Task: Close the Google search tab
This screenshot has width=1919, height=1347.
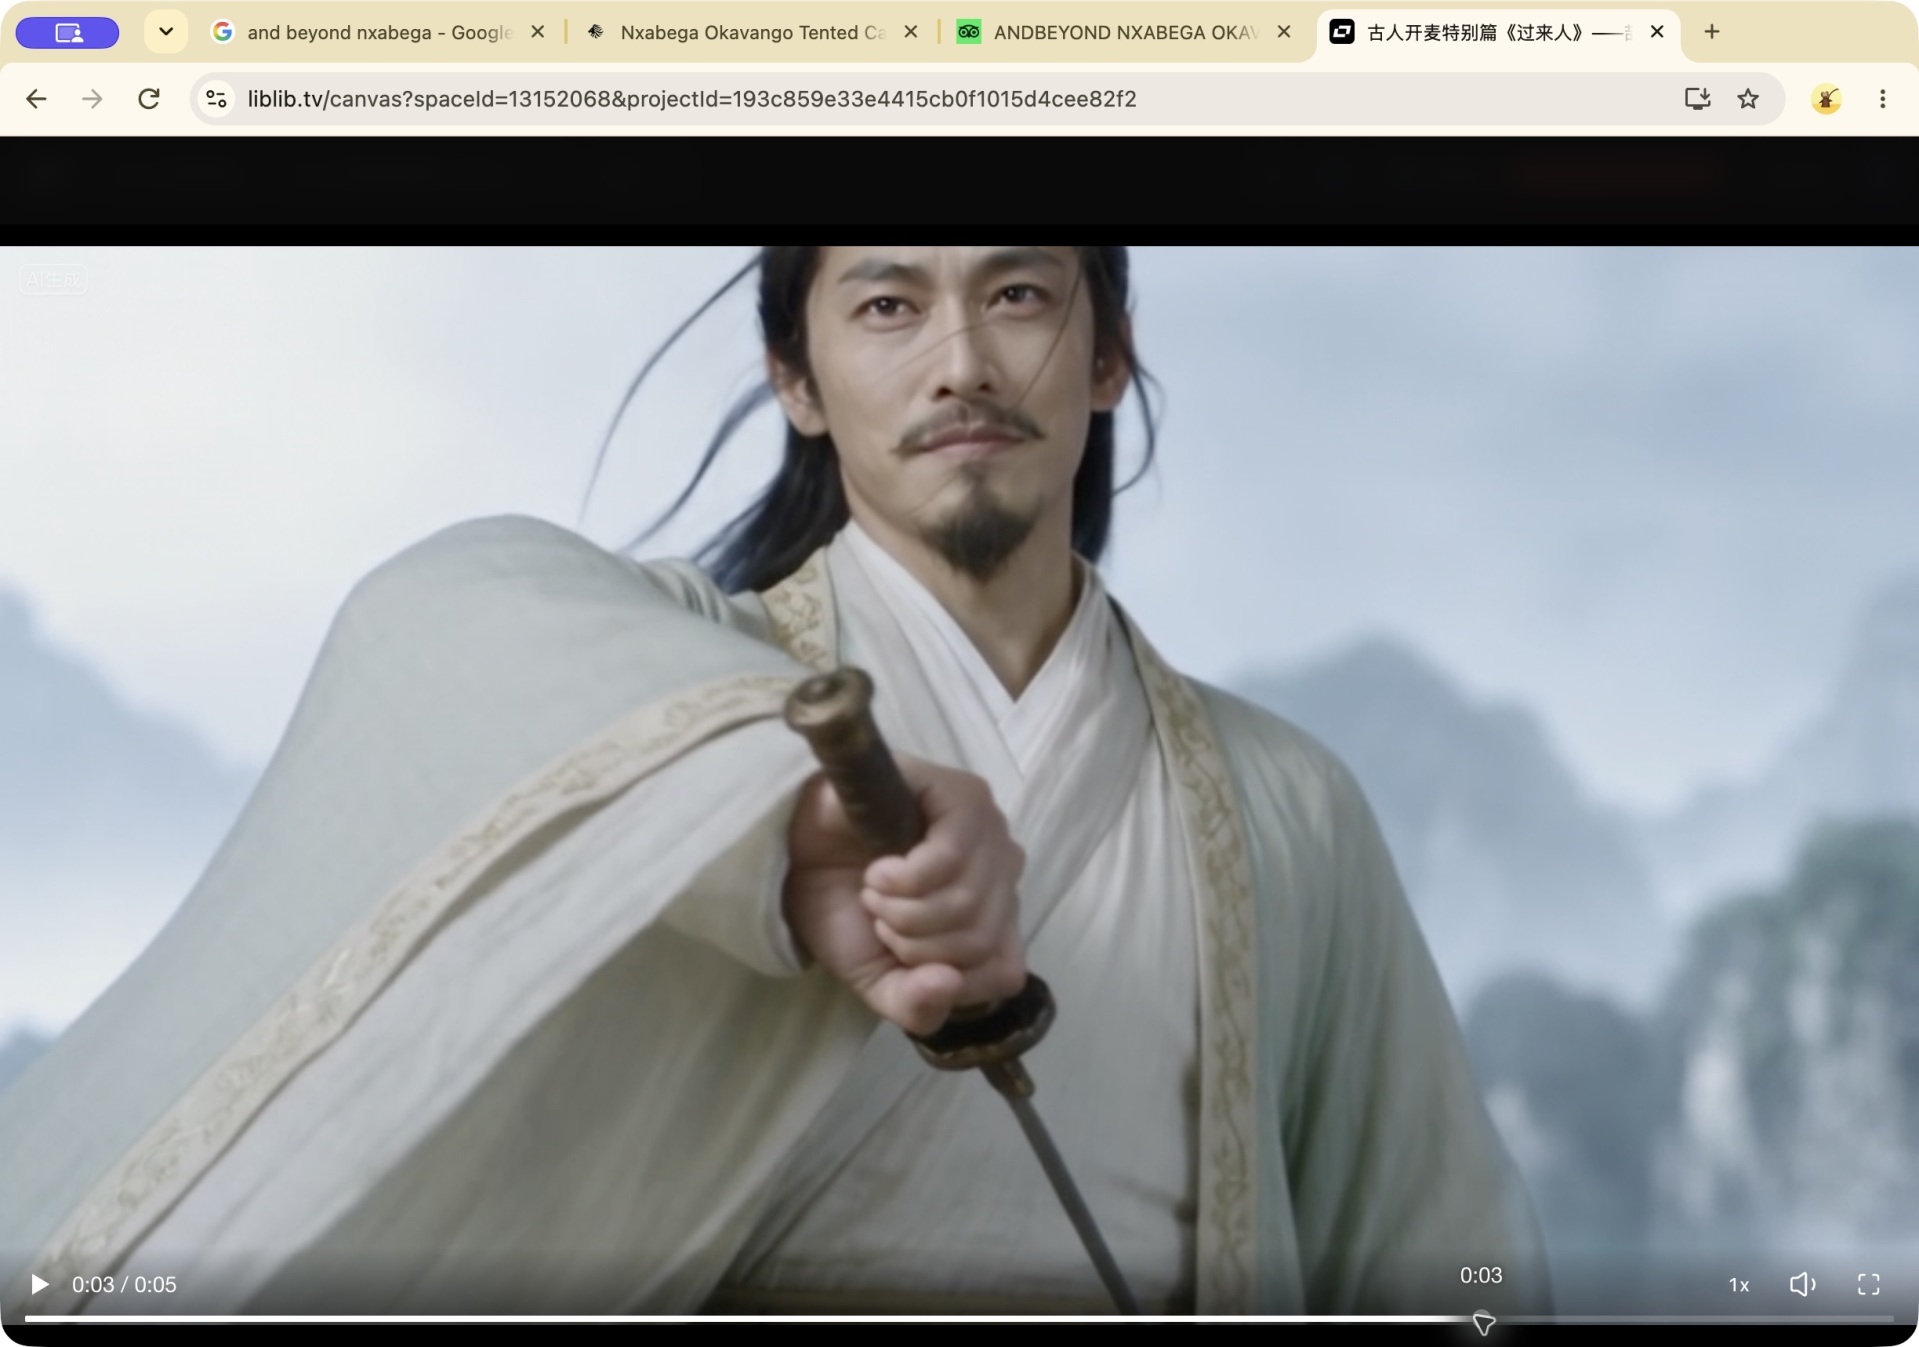Action: pyautogui.click(x=537, y=32)
